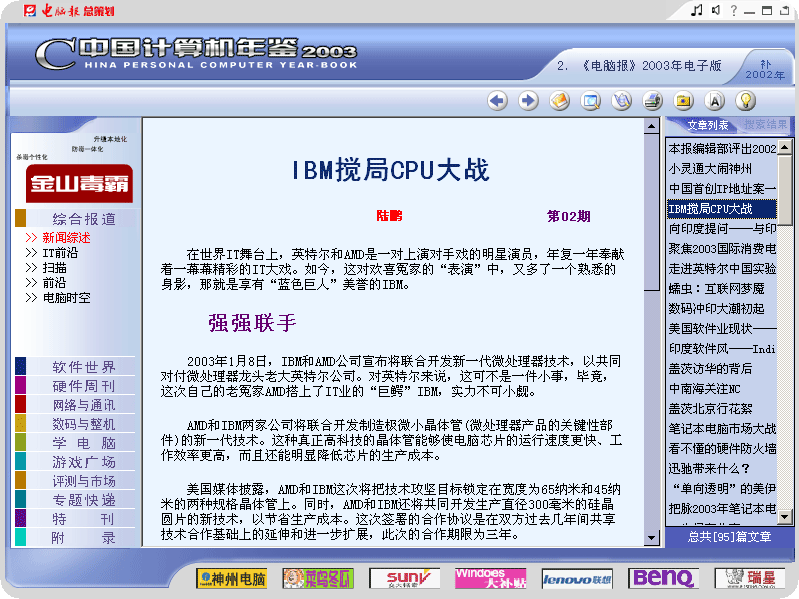
Task: Click the light bulb tips icon
Action: point(745,100)
